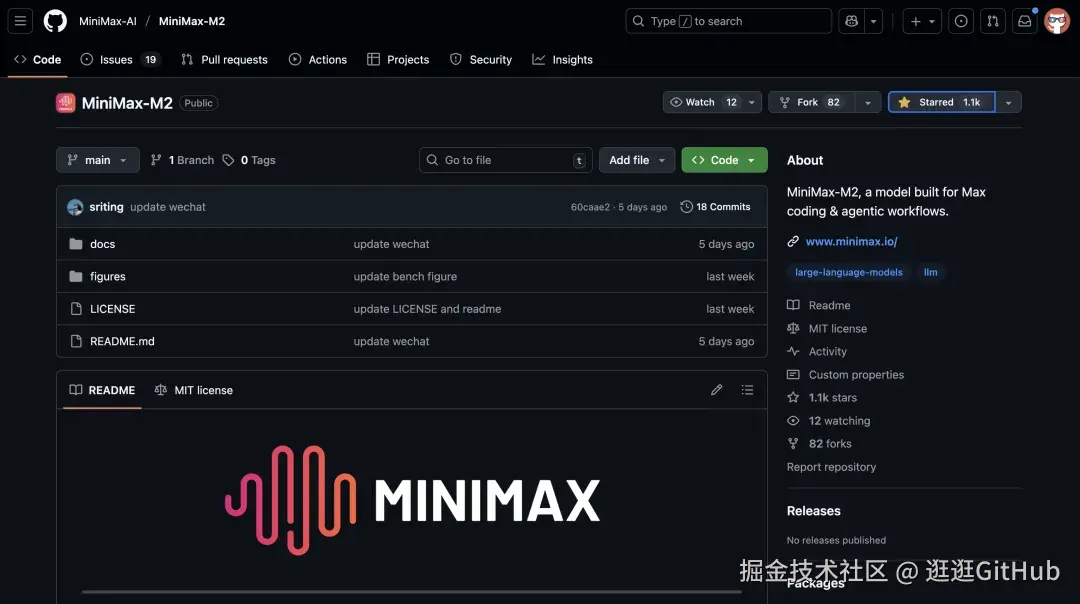
Task: Open the hamburger navigation menu
Action: tap(20, 21)
